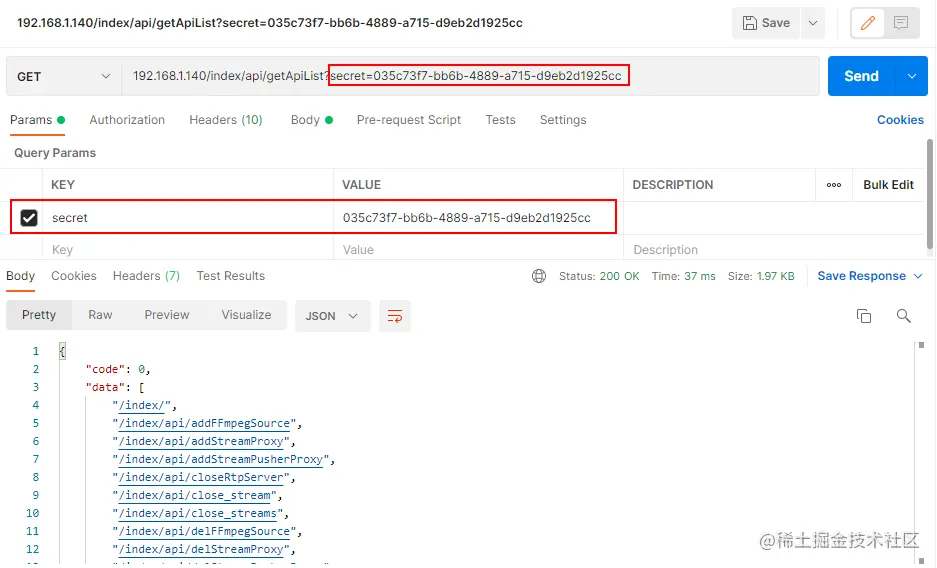The height and width of the screenshot is (568, 937).
Task: Open the Headers (10) request tab
Action: [x=226, y=120]
